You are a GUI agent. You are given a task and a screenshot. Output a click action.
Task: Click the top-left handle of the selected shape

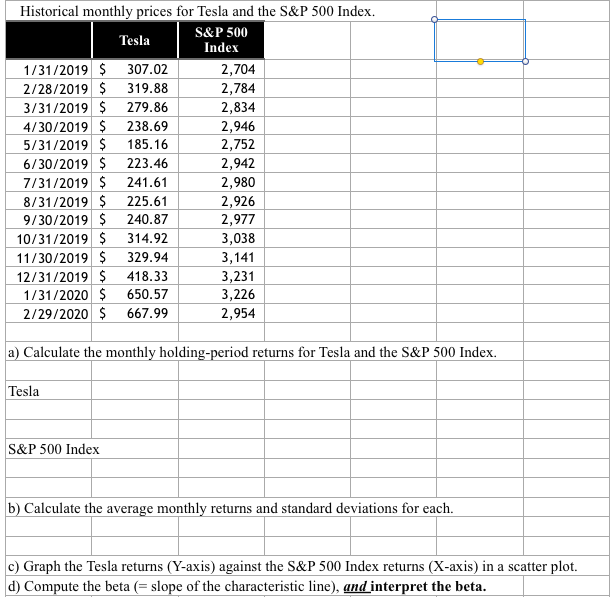(x=435, y=19)
